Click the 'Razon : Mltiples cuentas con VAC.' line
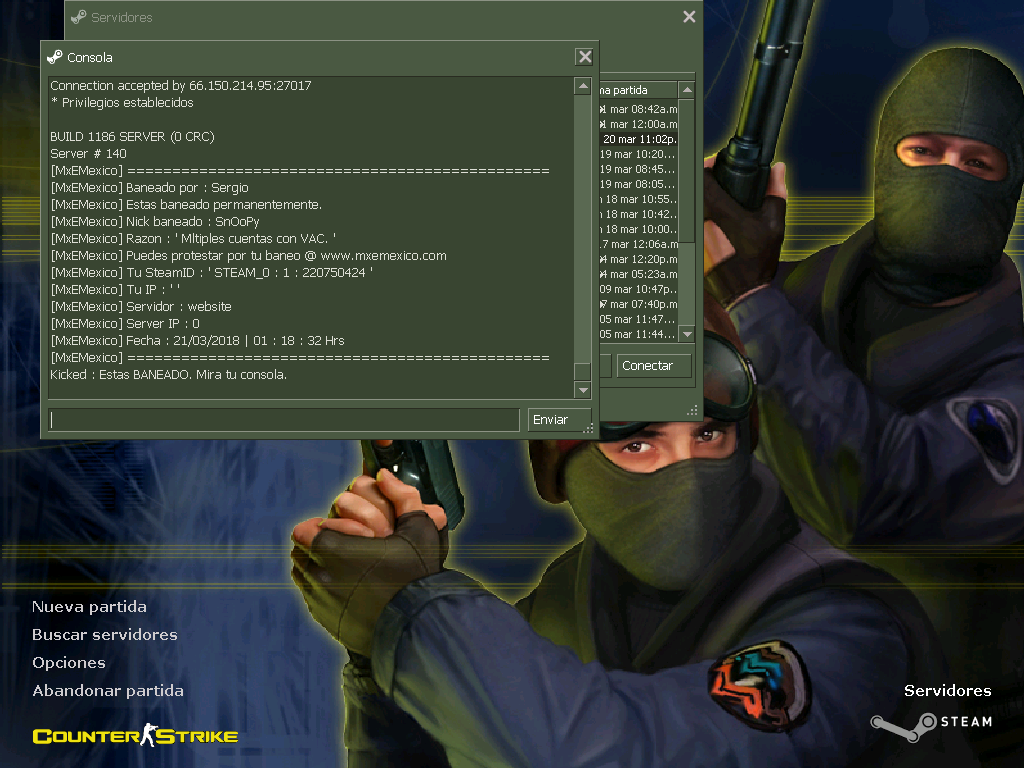1024x768 pixels. pos(193,238)
